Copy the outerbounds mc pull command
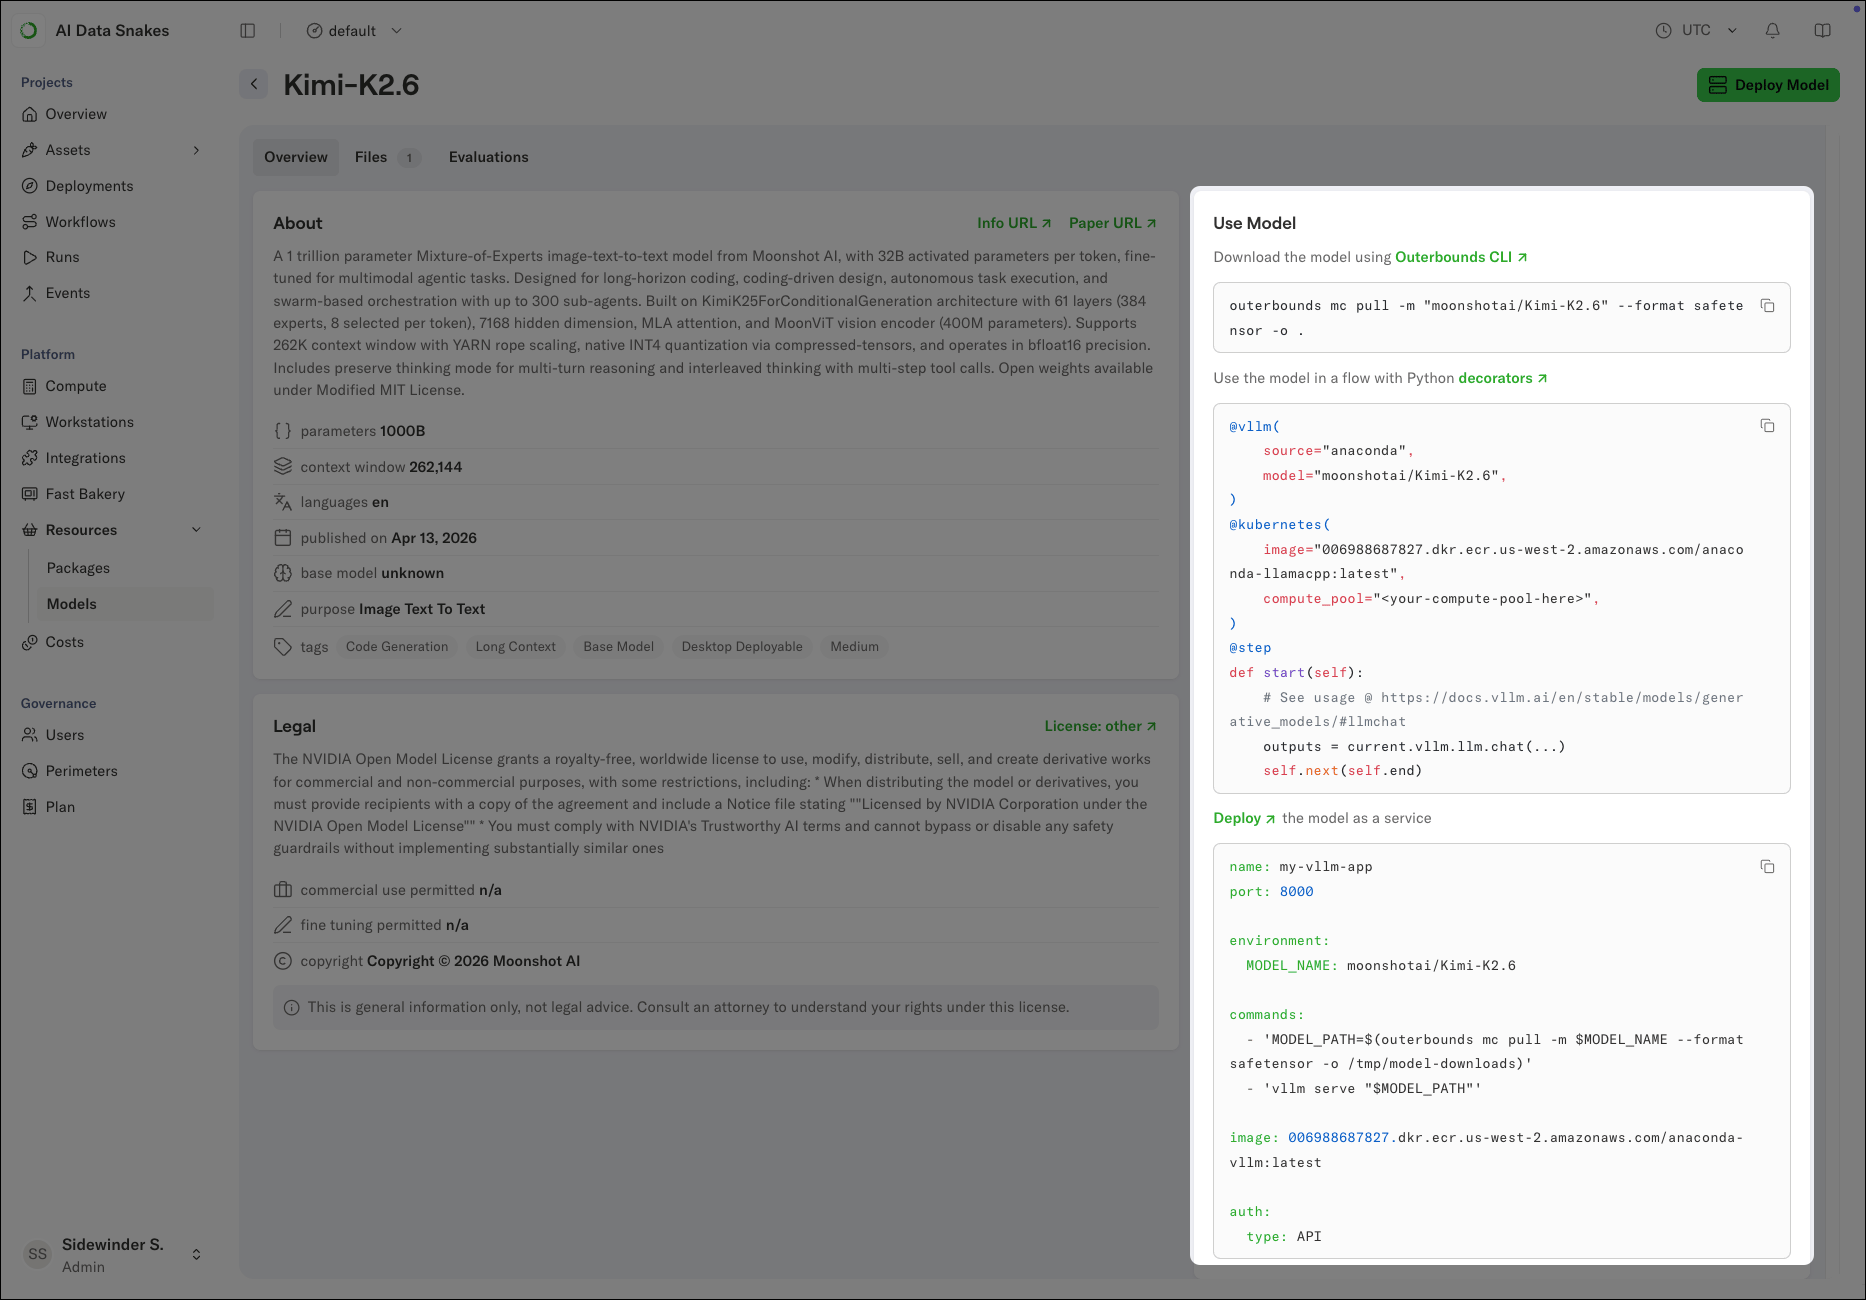Viewport: 1866px width, 1300px height. pyautogui.click(x=1767, y=306)
